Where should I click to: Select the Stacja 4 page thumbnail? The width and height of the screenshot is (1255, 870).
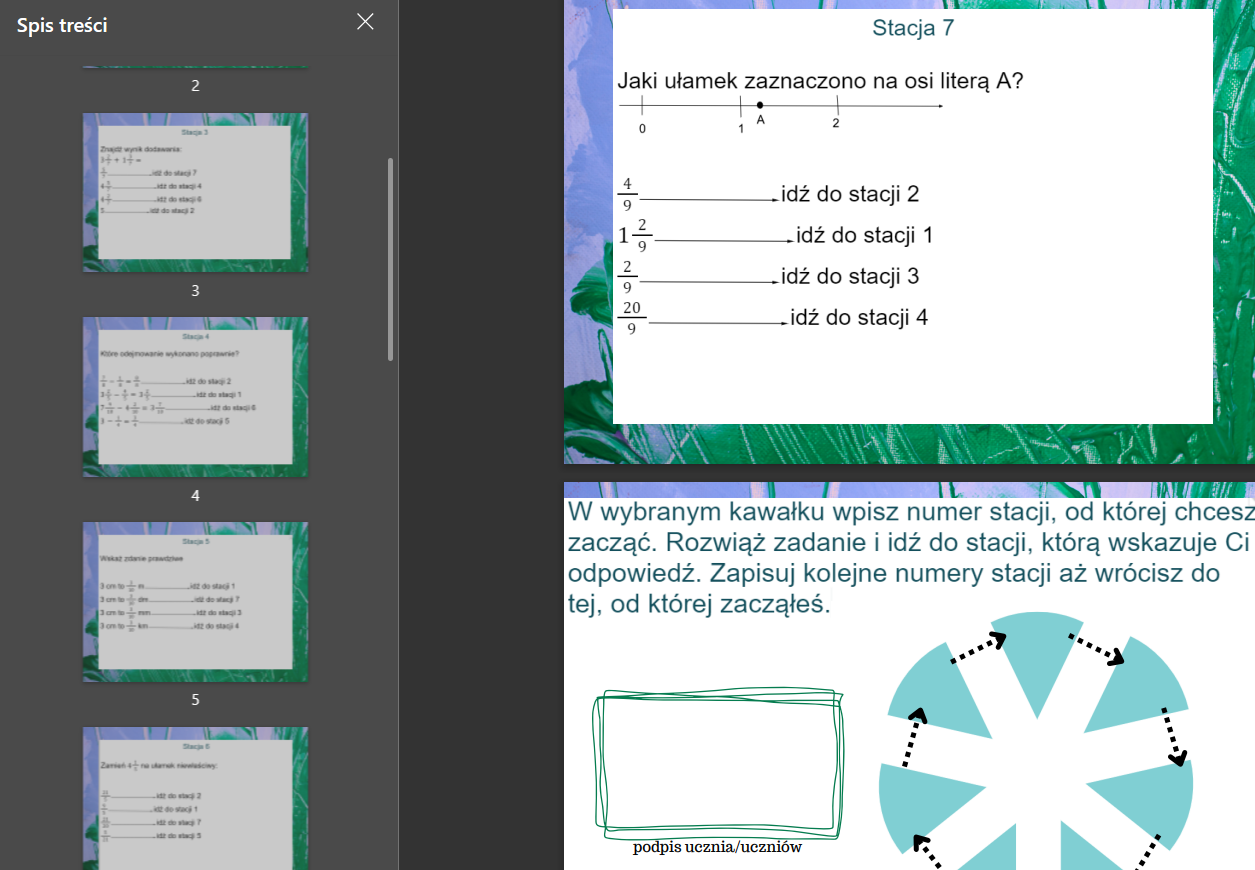pos(195,396)
